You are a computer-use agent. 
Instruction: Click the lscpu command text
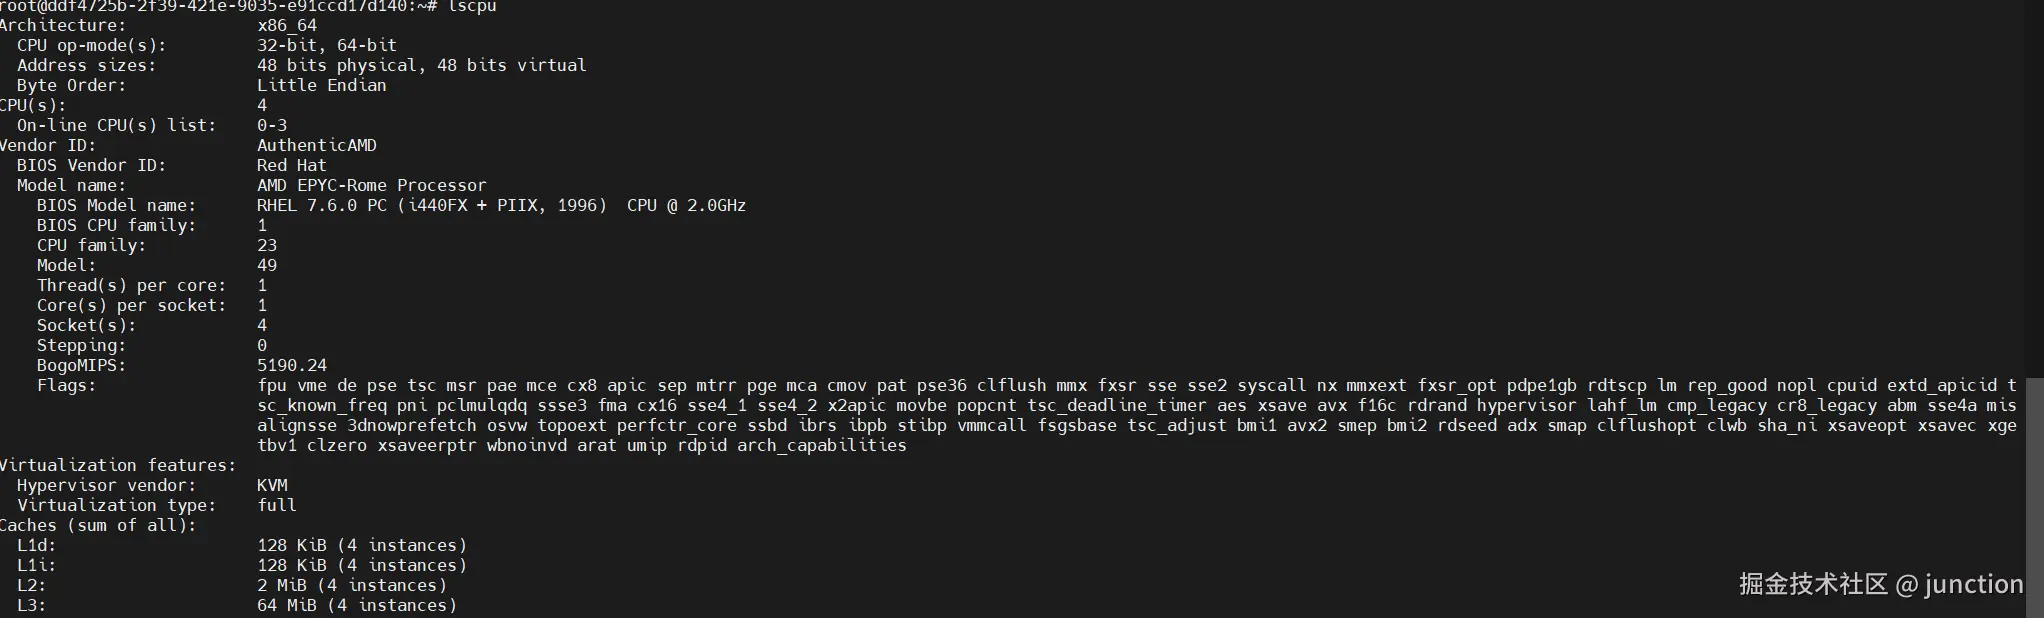472,6
